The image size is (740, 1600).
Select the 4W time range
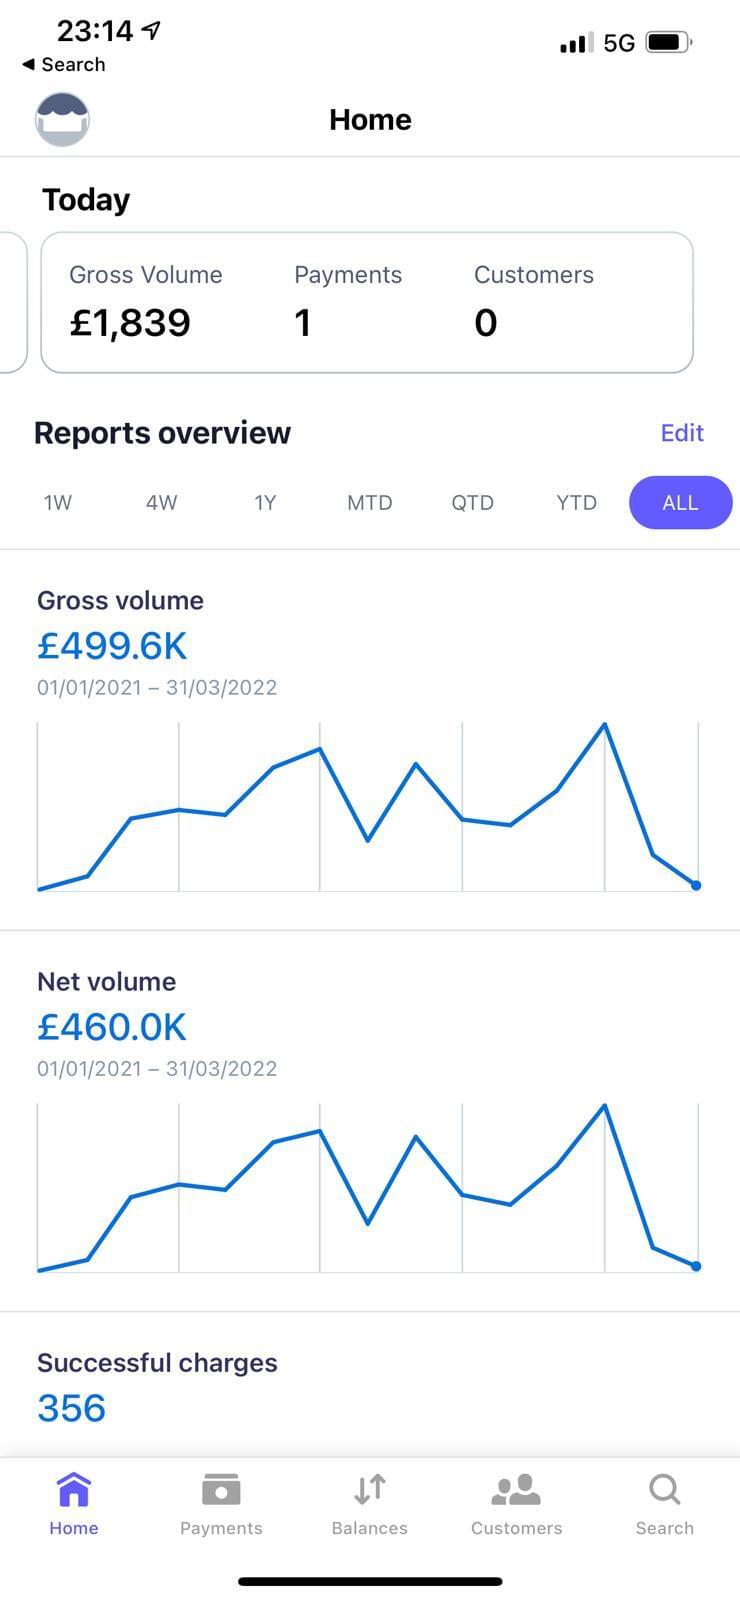click(161, 503)
